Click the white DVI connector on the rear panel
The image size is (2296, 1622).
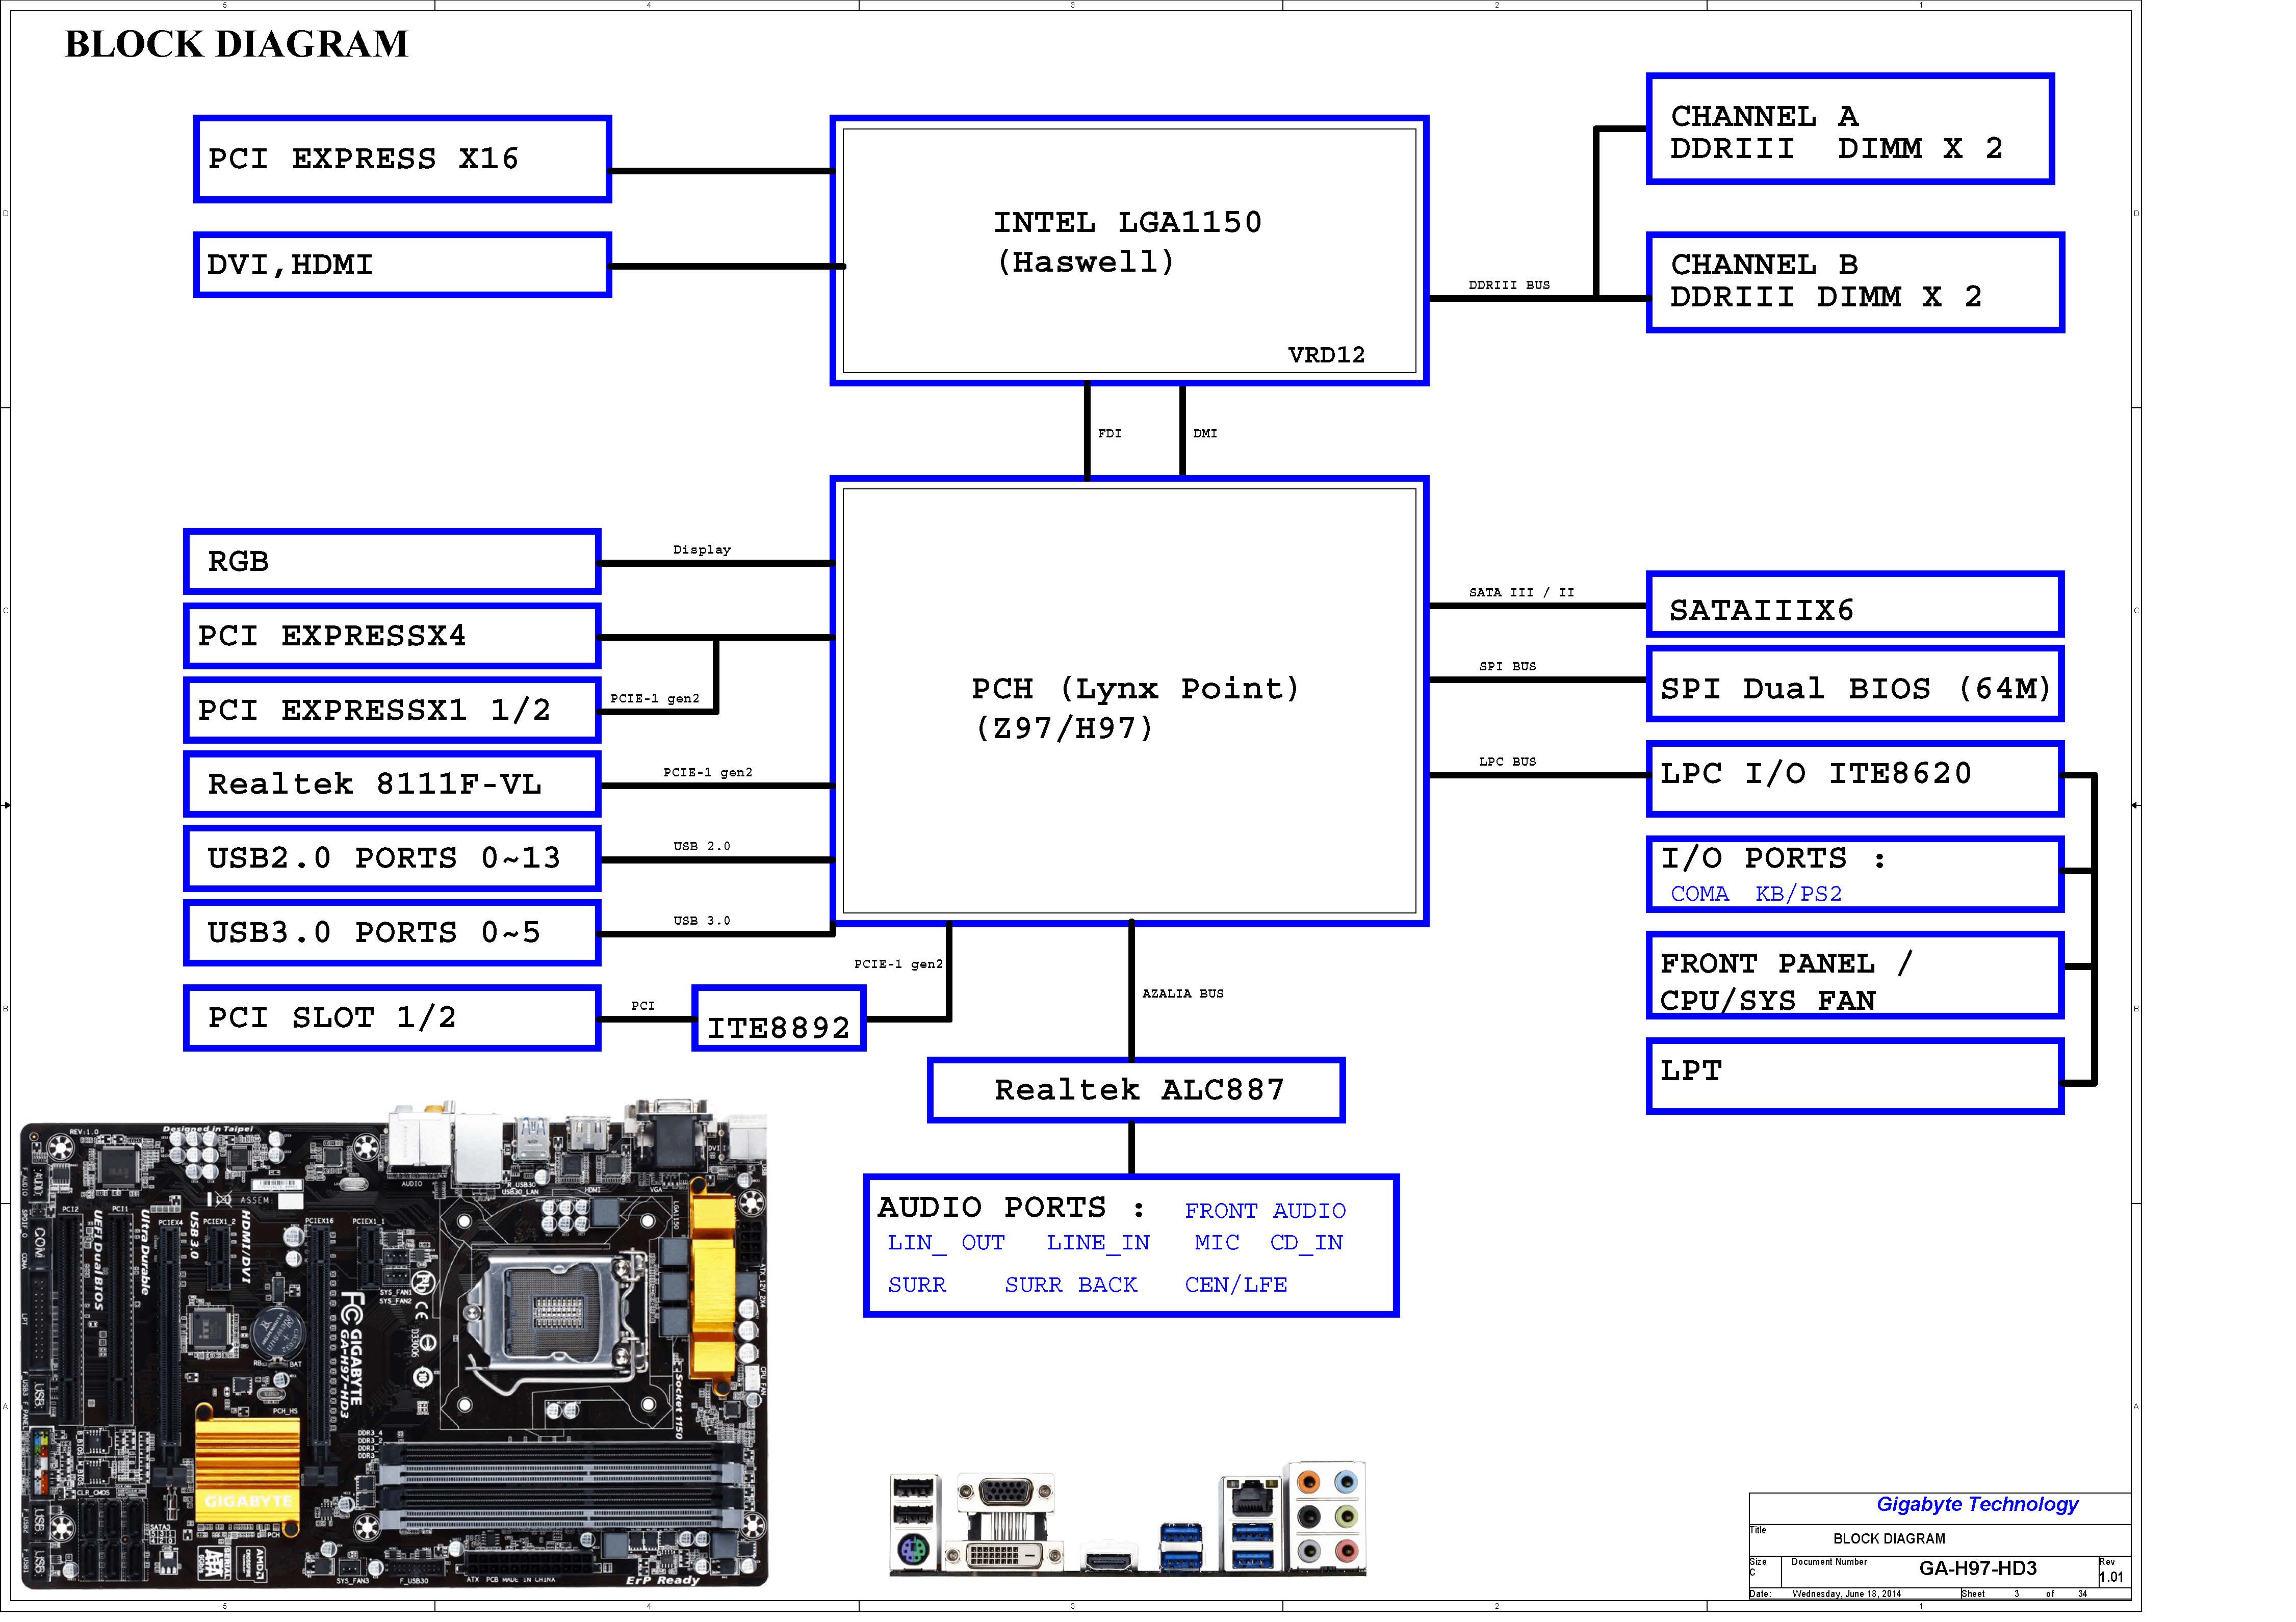[1005, 1555]
